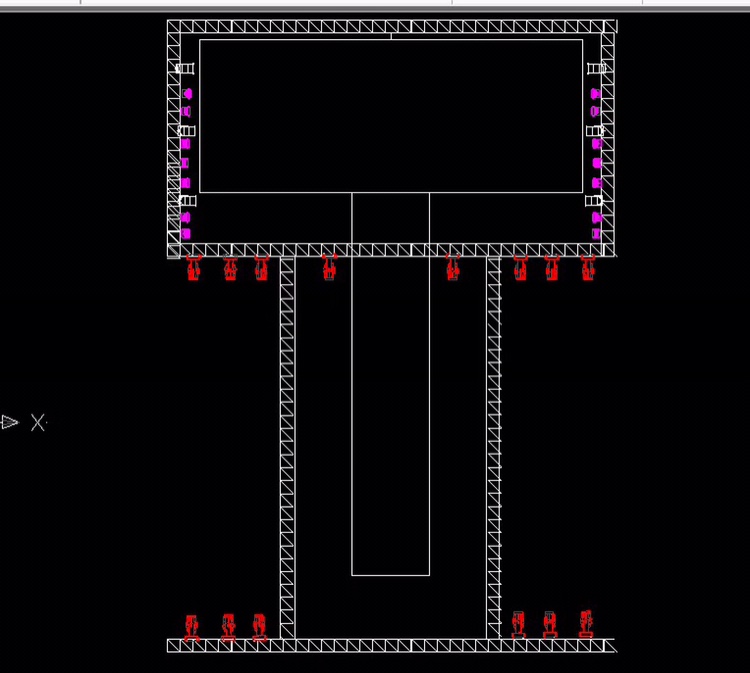750x673 pixels.
Task: Pick the topmost white bracket on the left side
Action: click(x=185, y=68)
